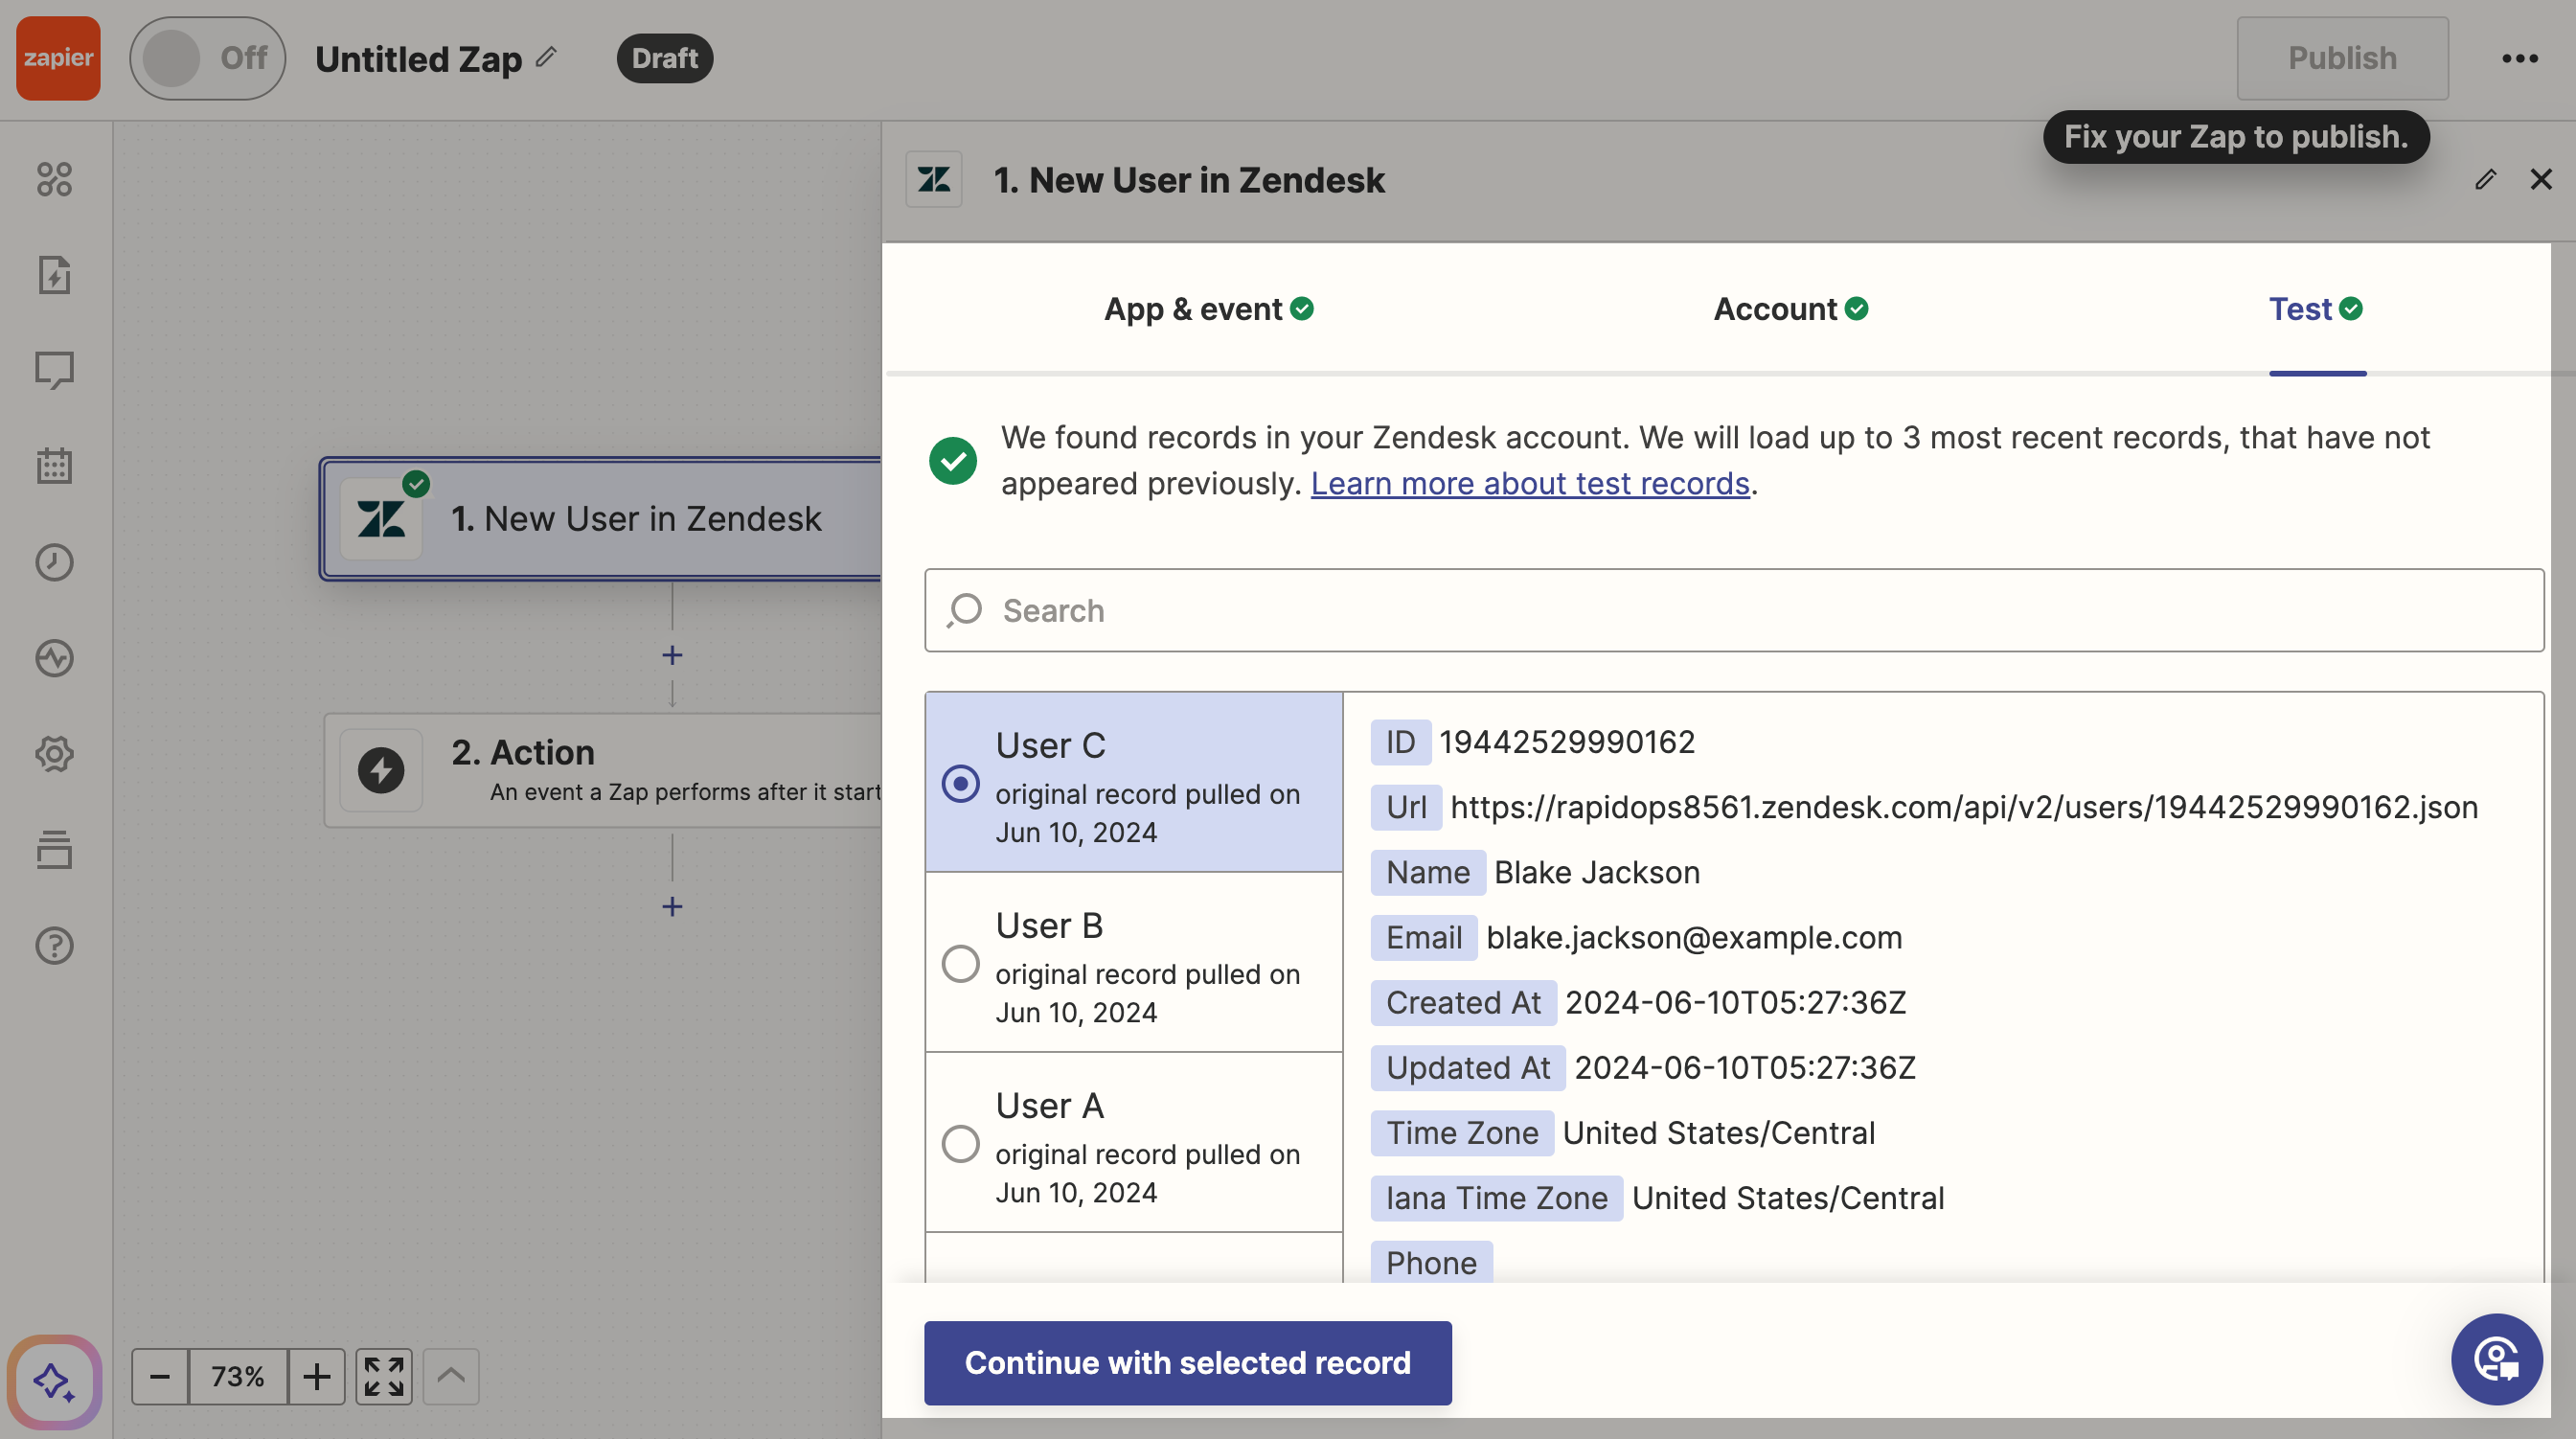Toggle the Zap On/Off switch

coord(207,58)
